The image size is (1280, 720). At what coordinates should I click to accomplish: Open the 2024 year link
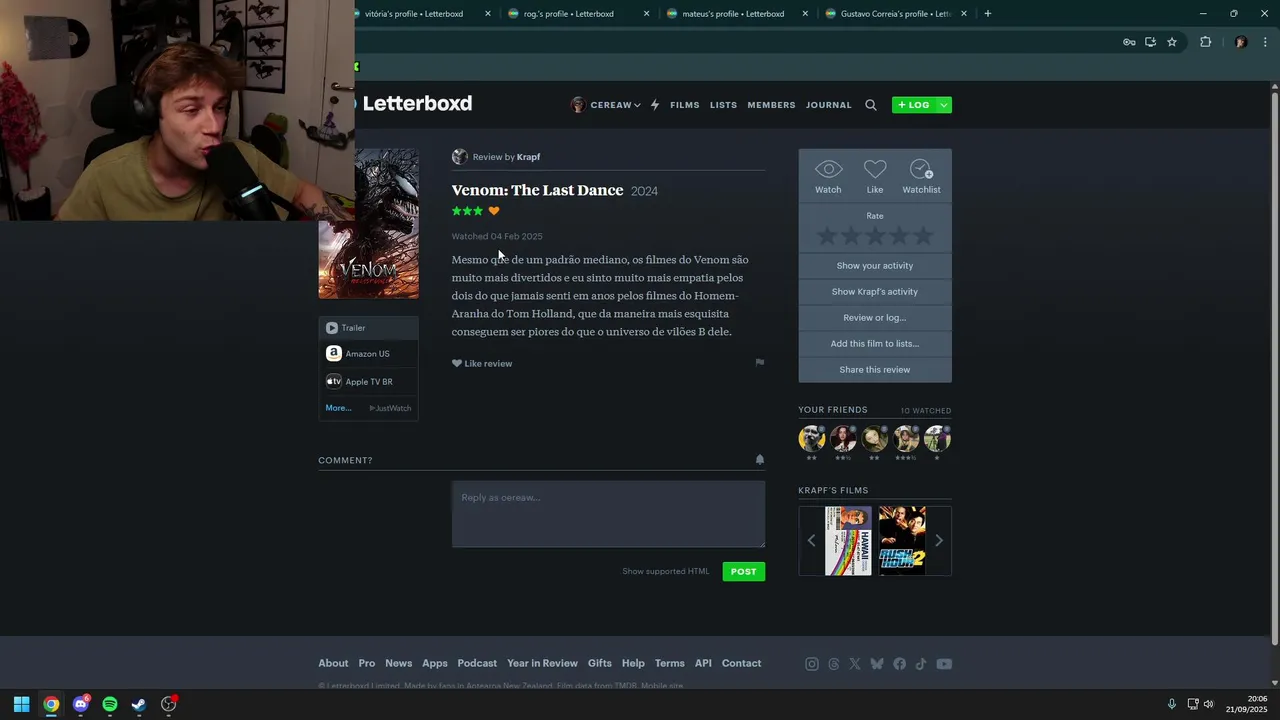644,191
